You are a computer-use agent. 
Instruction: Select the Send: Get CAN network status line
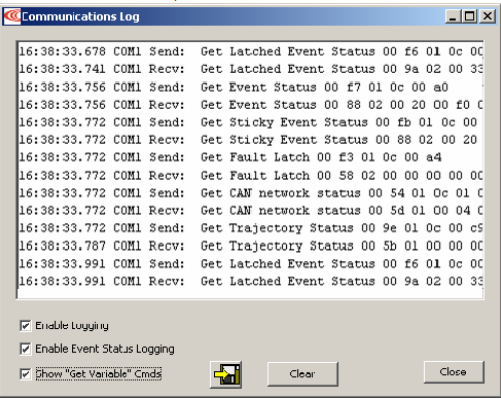click(x=251, y=193)
